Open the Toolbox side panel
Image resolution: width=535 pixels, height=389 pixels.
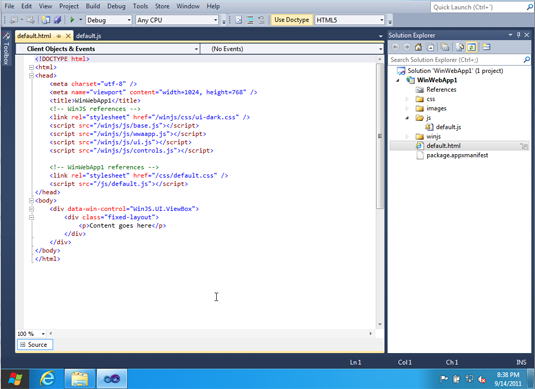(6, 48)
